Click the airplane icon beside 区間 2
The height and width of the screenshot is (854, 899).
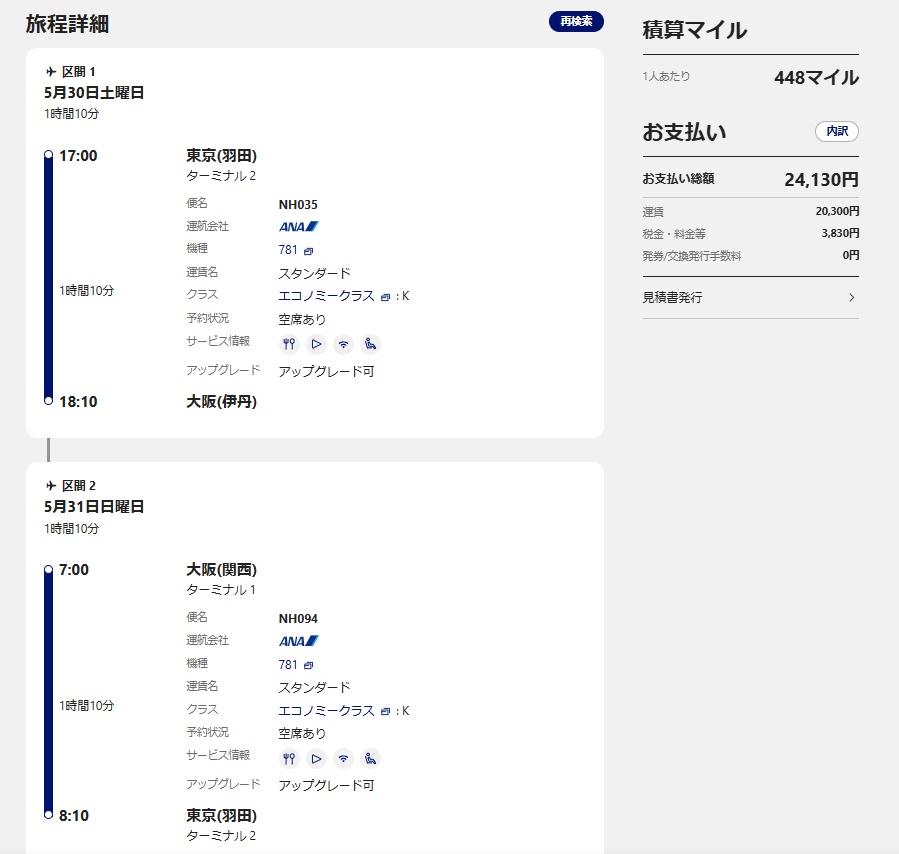click(x=51, y=486)
